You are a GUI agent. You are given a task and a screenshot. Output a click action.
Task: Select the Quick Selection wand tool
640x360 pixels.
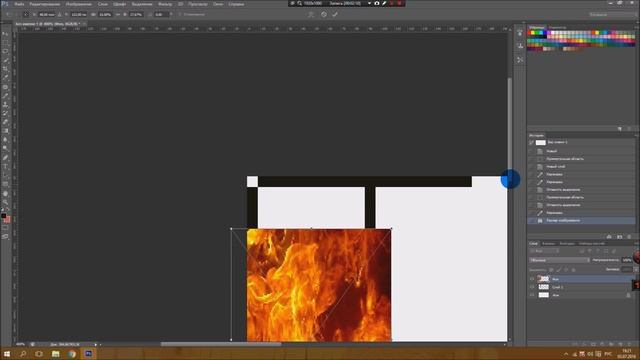tap(5, 60)
